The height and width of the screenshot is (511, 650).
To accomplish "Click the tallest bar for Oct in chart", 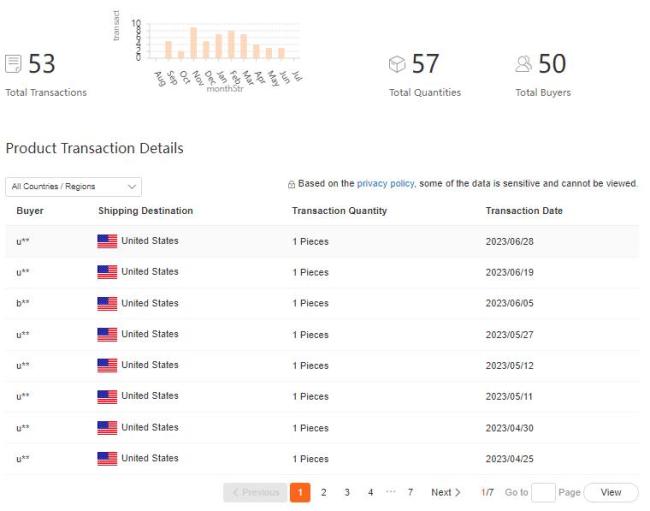I will [194, 43].
